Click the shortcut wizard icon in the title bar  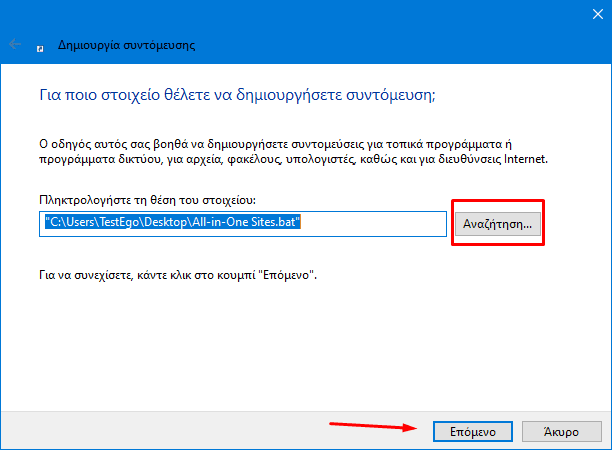[40, 49]
